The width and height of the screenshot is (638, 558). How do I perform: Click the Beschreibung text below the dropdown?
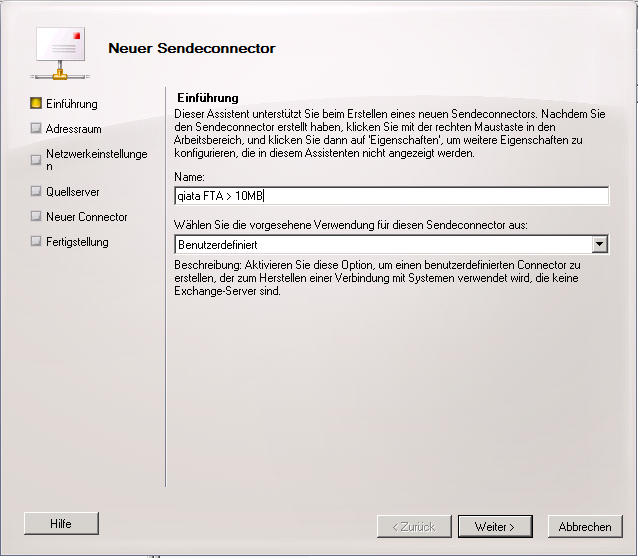pyautogui.click(x=377, y=278)
